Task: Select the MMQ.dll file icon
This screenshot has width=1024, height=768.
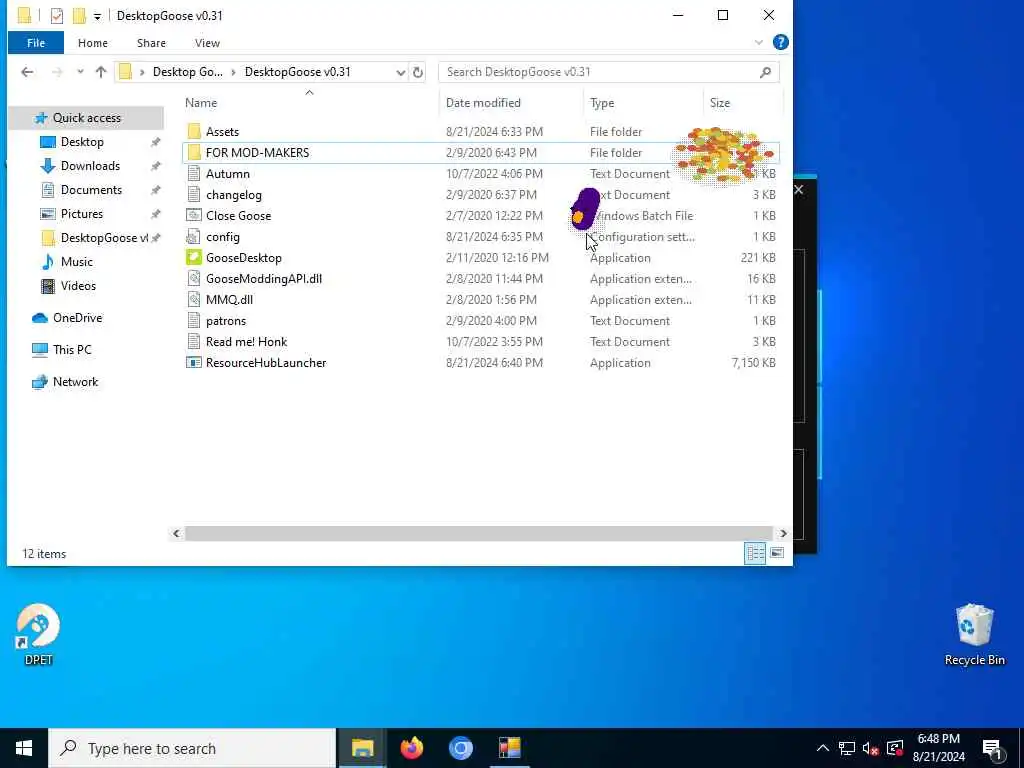Action: pyautogui.click(x=194, y=300)
